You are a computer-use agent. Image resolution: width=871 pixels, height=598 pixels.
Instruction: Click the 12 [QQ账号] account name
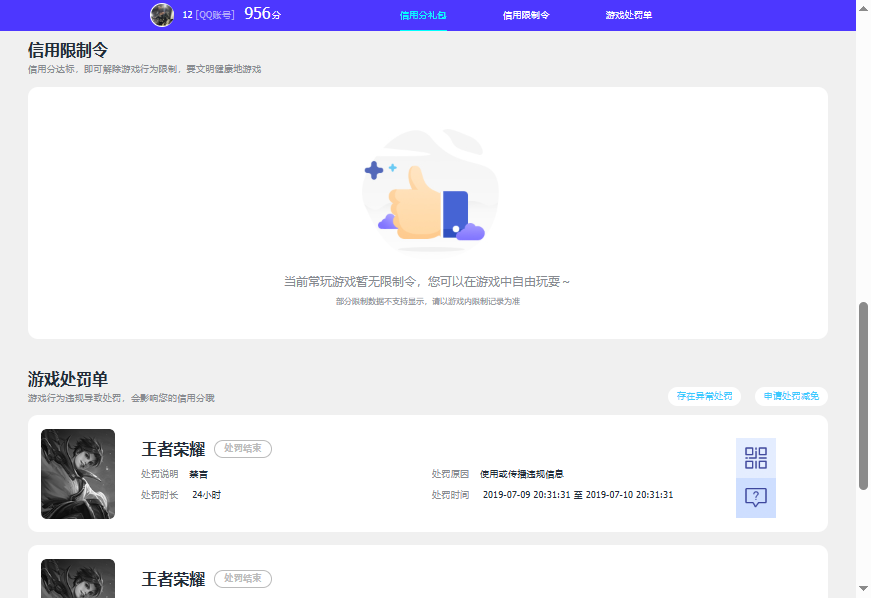coord(208,15)
